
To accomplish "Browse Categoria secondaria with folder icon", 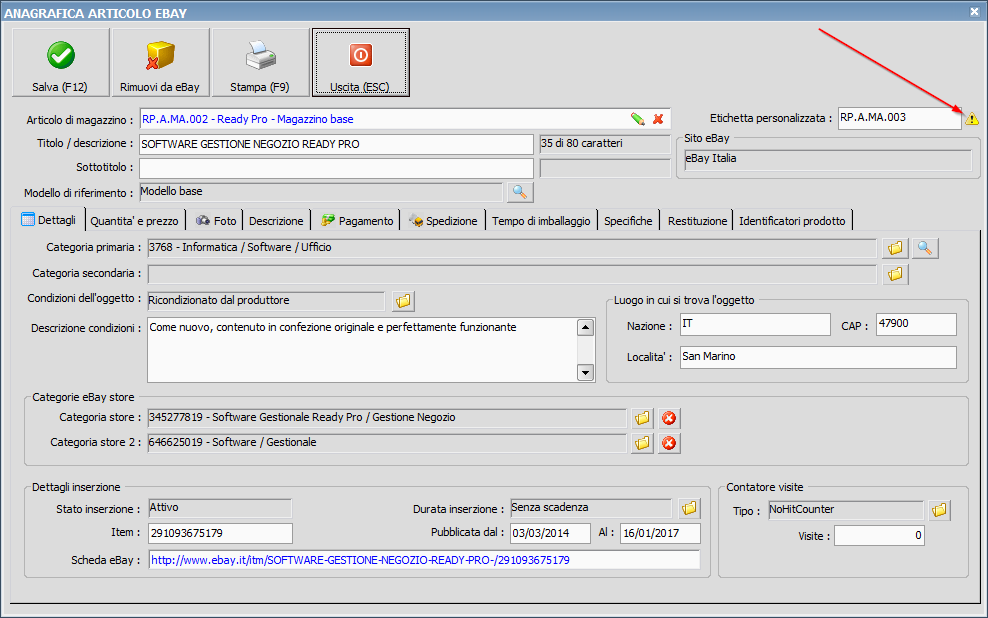I will coord(895,274).
